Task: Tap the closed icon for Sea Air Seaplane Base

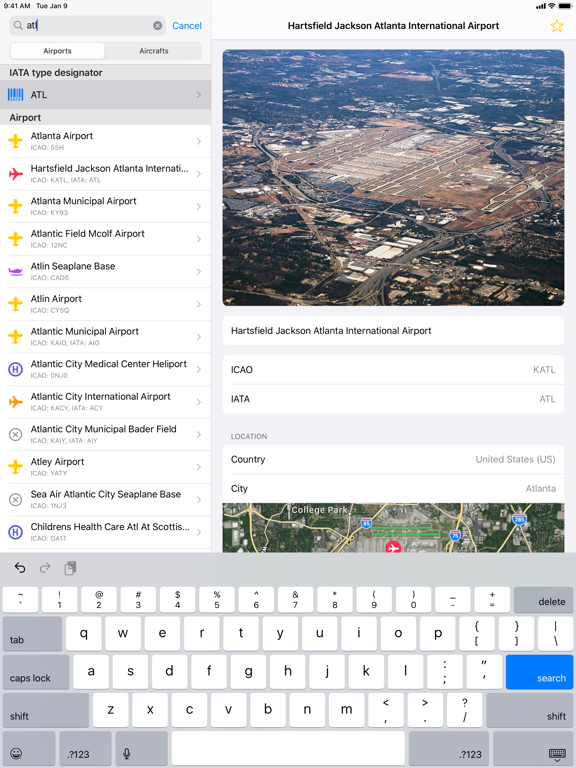Action: coord(16,500)
